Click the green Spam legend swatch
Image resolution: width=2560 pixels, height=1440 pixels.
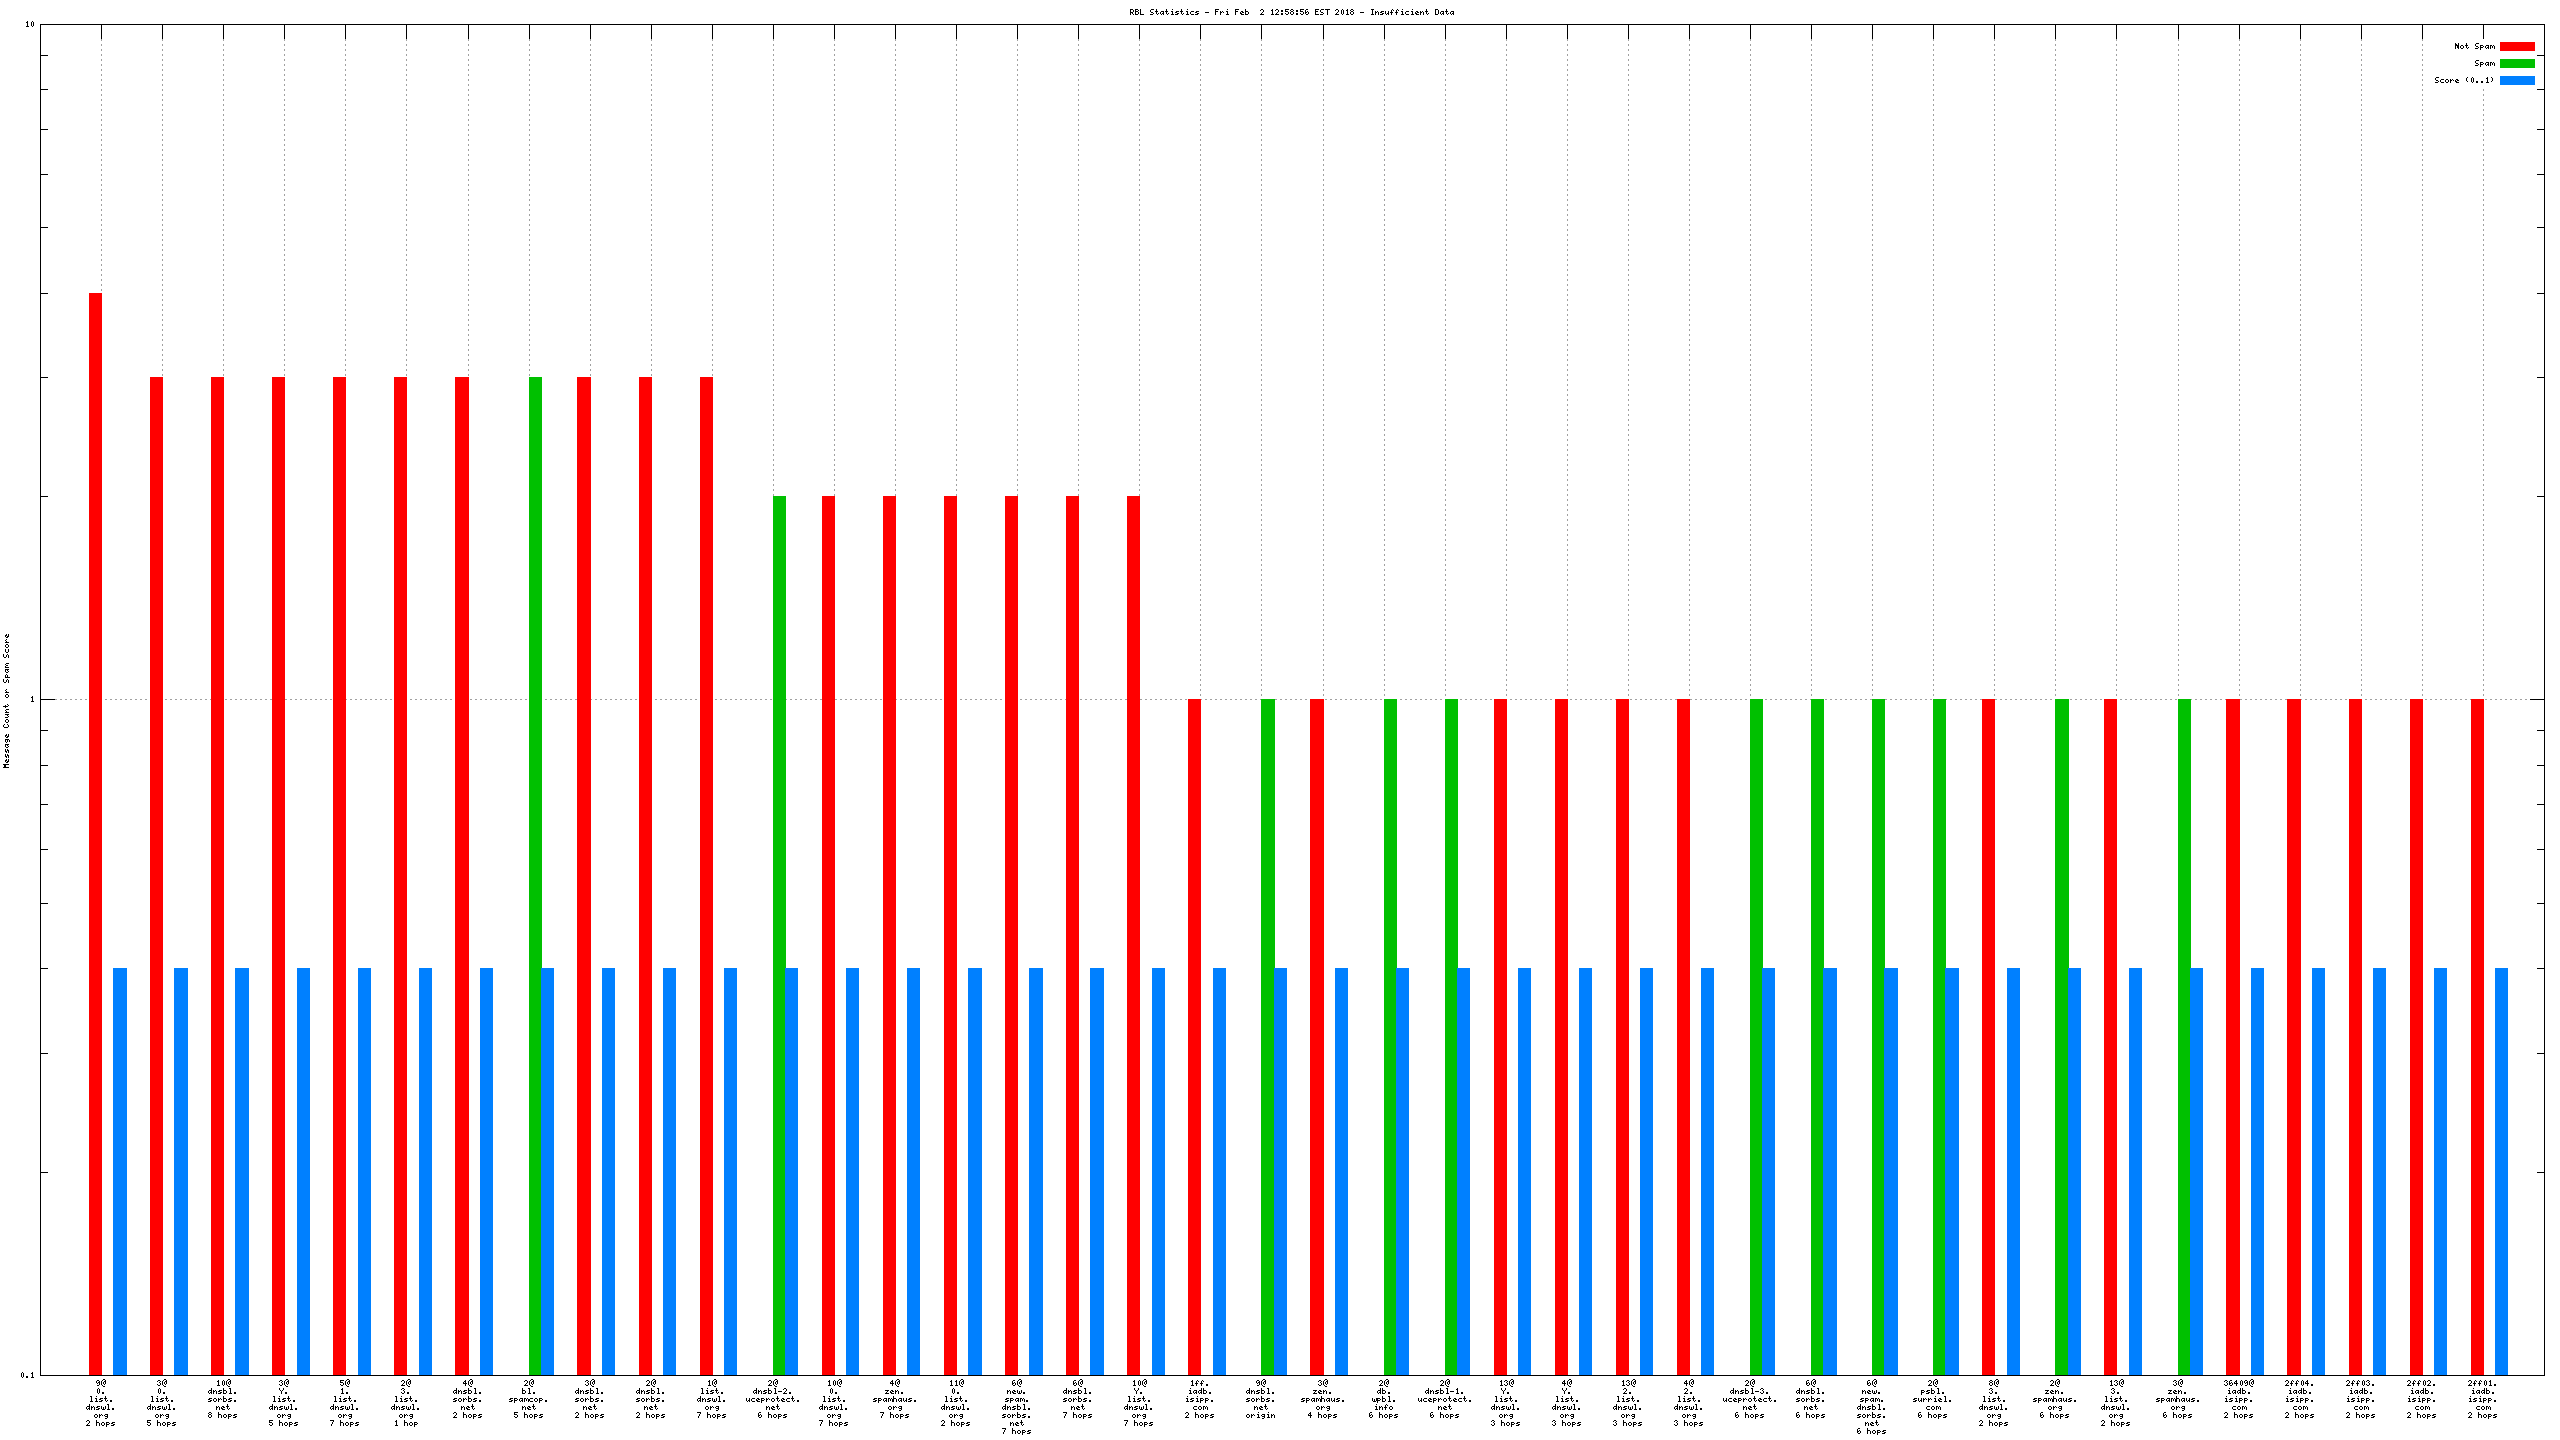point(2516,63)
